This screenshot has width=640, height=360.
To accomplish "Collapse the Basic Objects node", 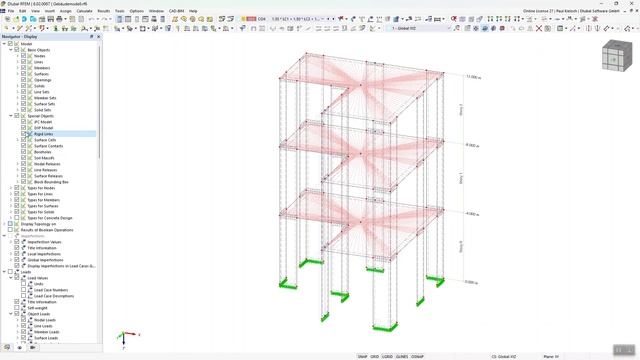I will 11,50.
